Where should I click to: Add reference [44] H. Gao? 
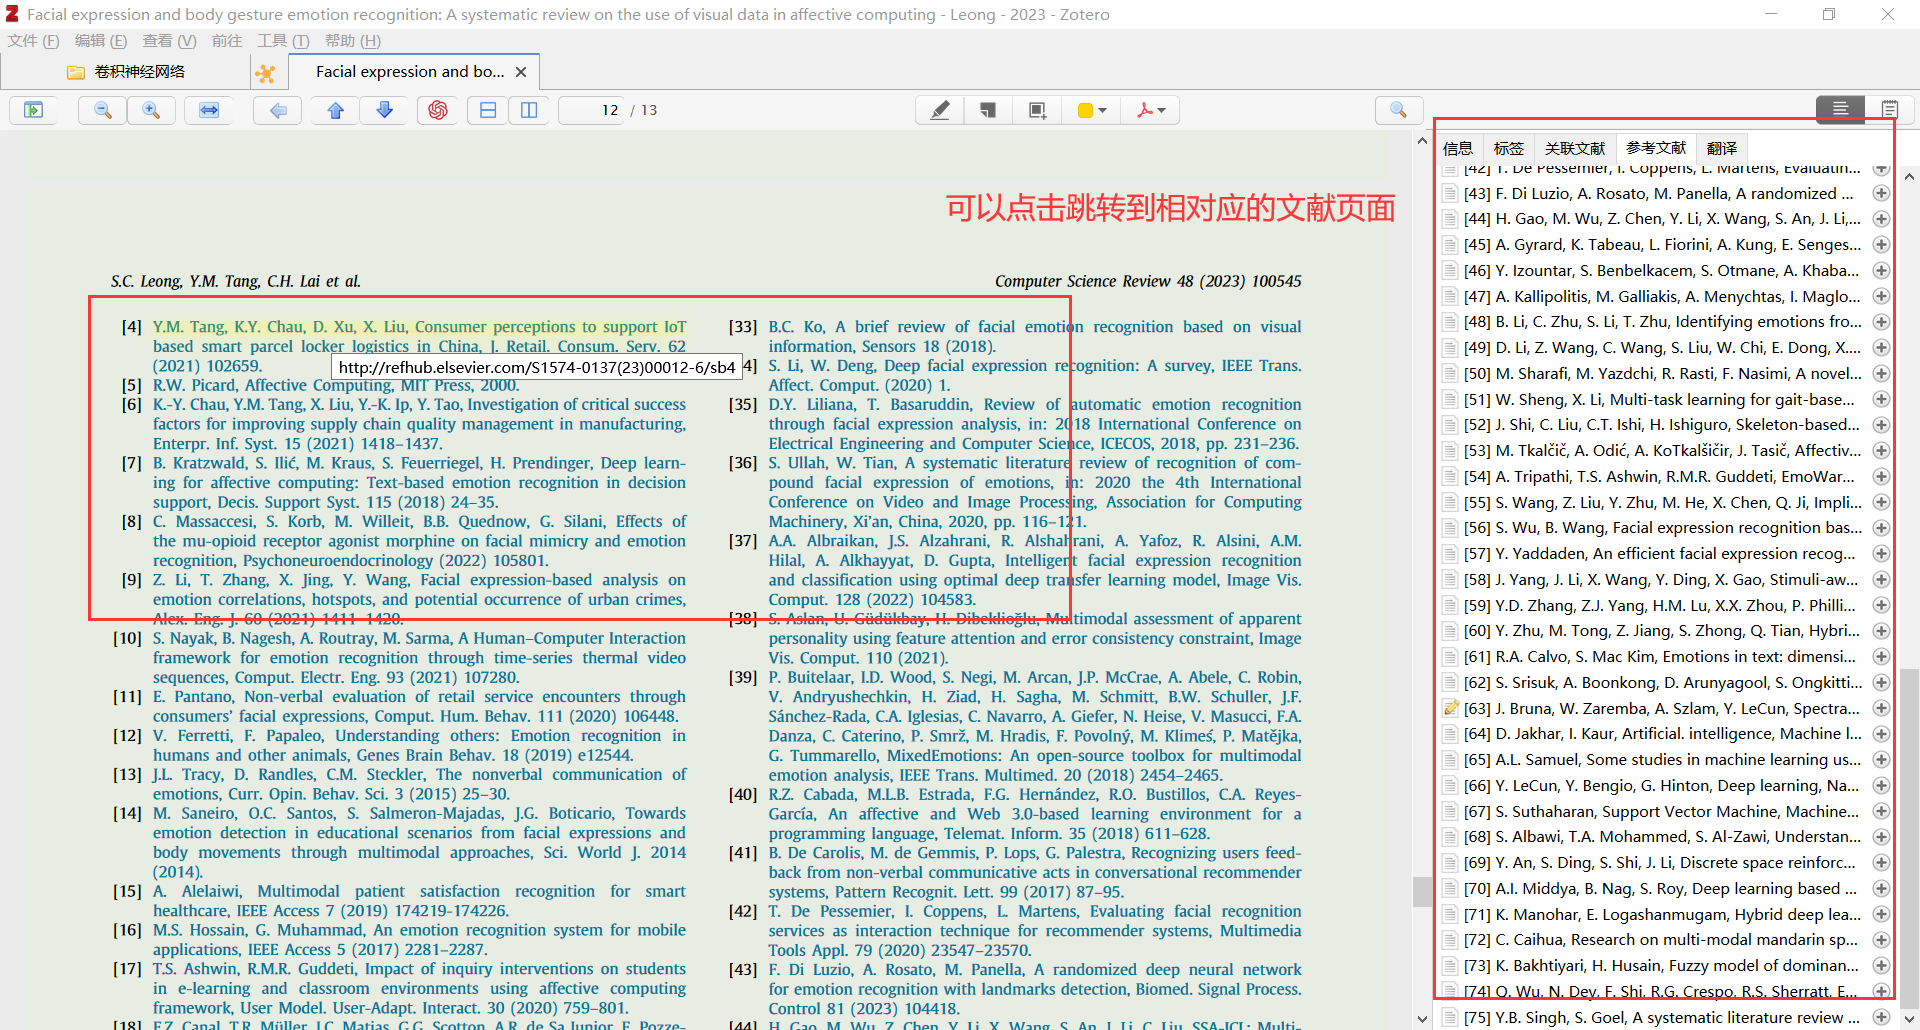pyautogui.click(x=1881, y=219)
